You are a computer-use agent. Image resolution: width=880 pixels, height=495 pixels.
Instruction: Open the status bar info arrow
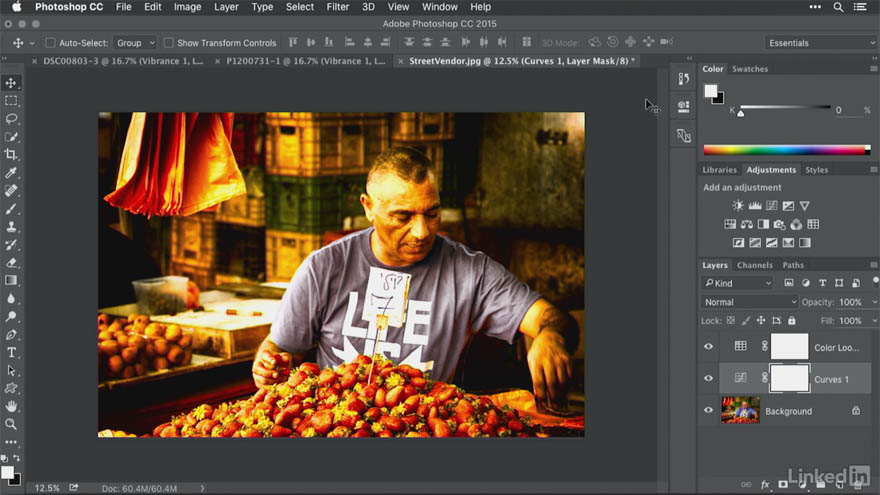[x=203, y=488]
